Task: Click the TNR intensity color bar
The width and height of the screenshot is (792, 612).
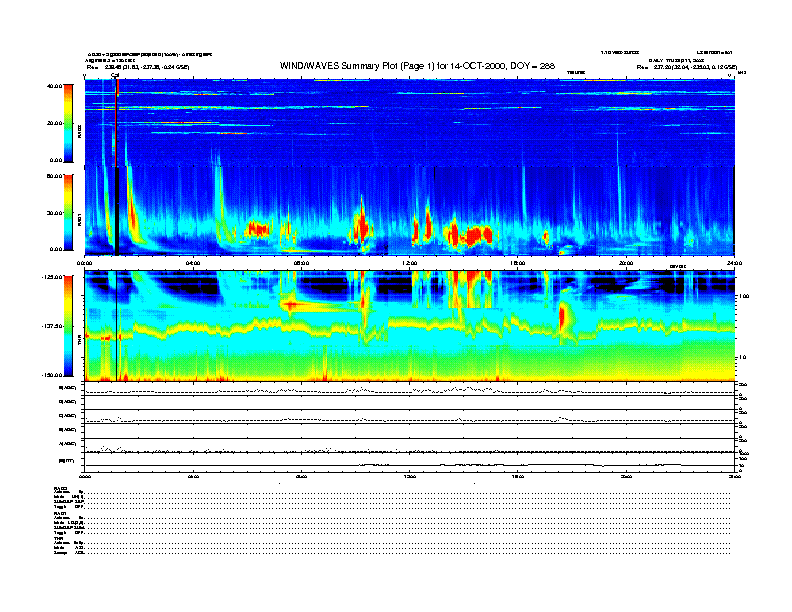Action: [68, 326]
